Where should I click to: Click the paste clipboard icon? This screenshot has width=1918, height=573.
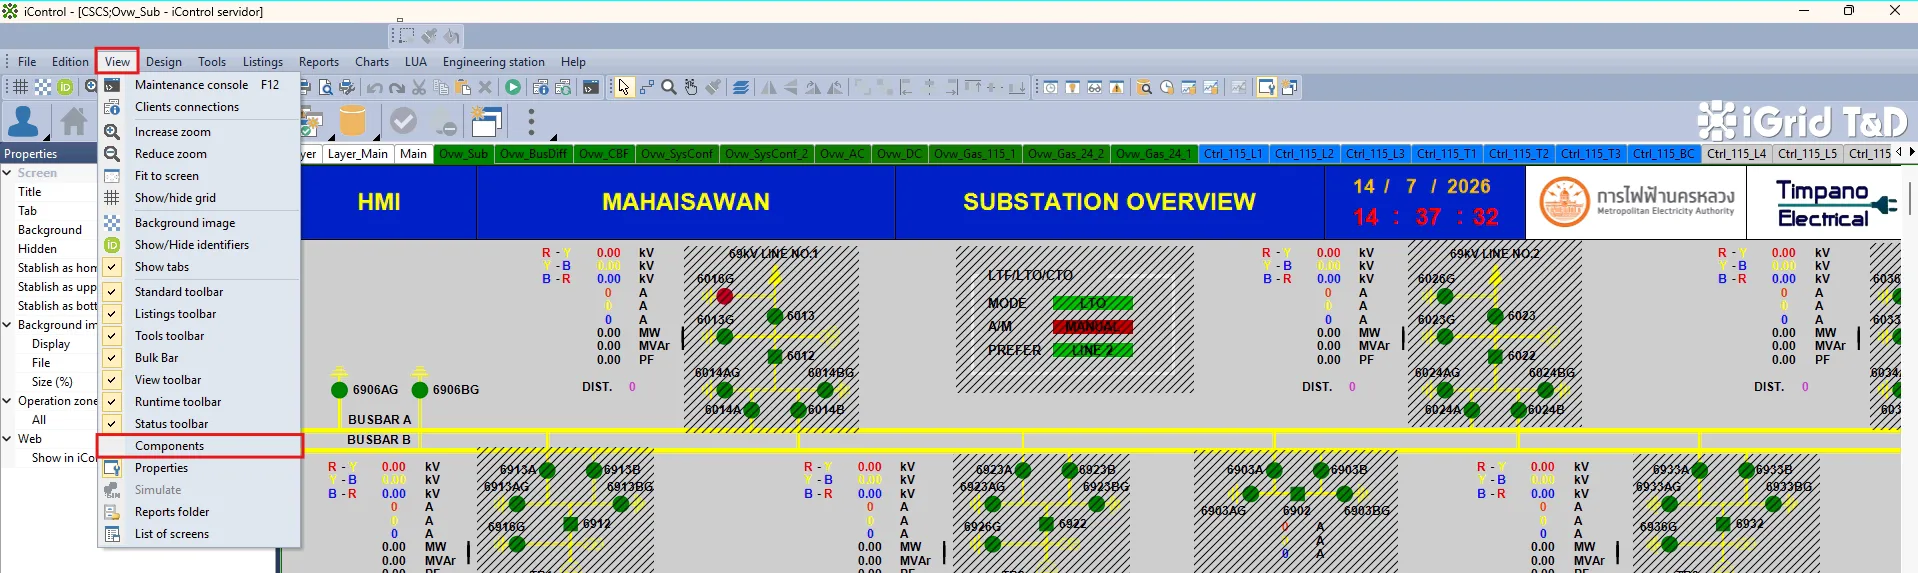[x=463, y=88]
